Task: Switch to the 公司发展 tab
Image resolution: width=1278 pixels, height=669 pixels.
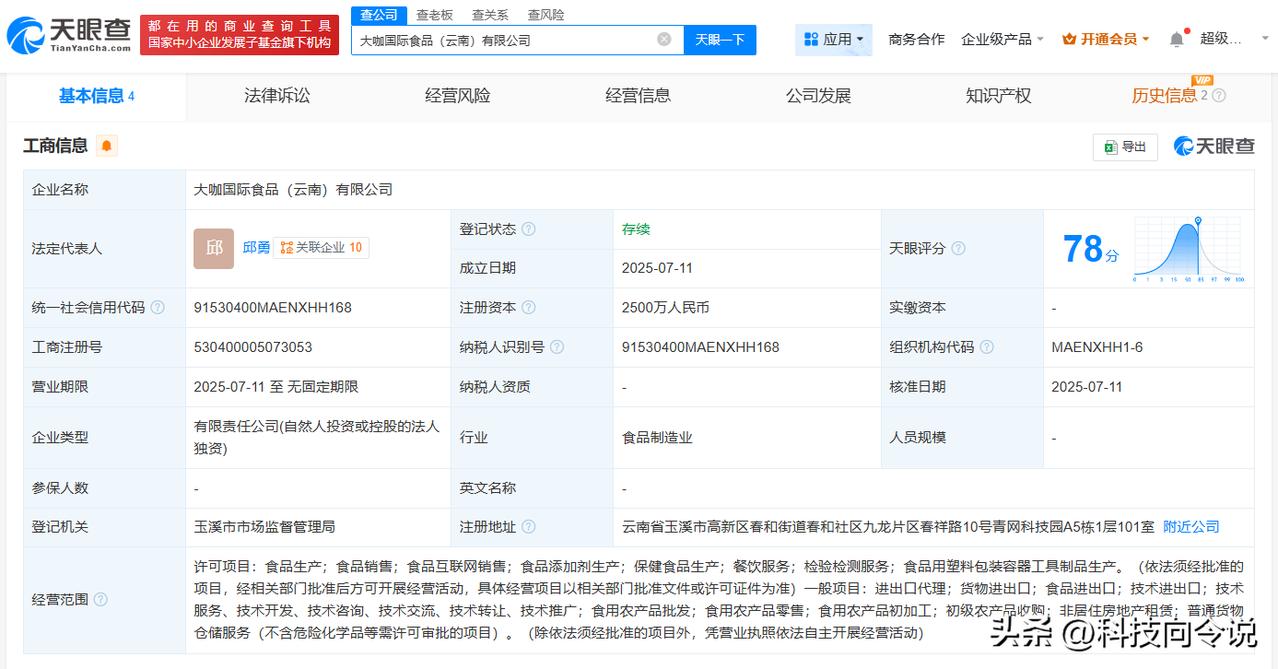Action: 818,96
